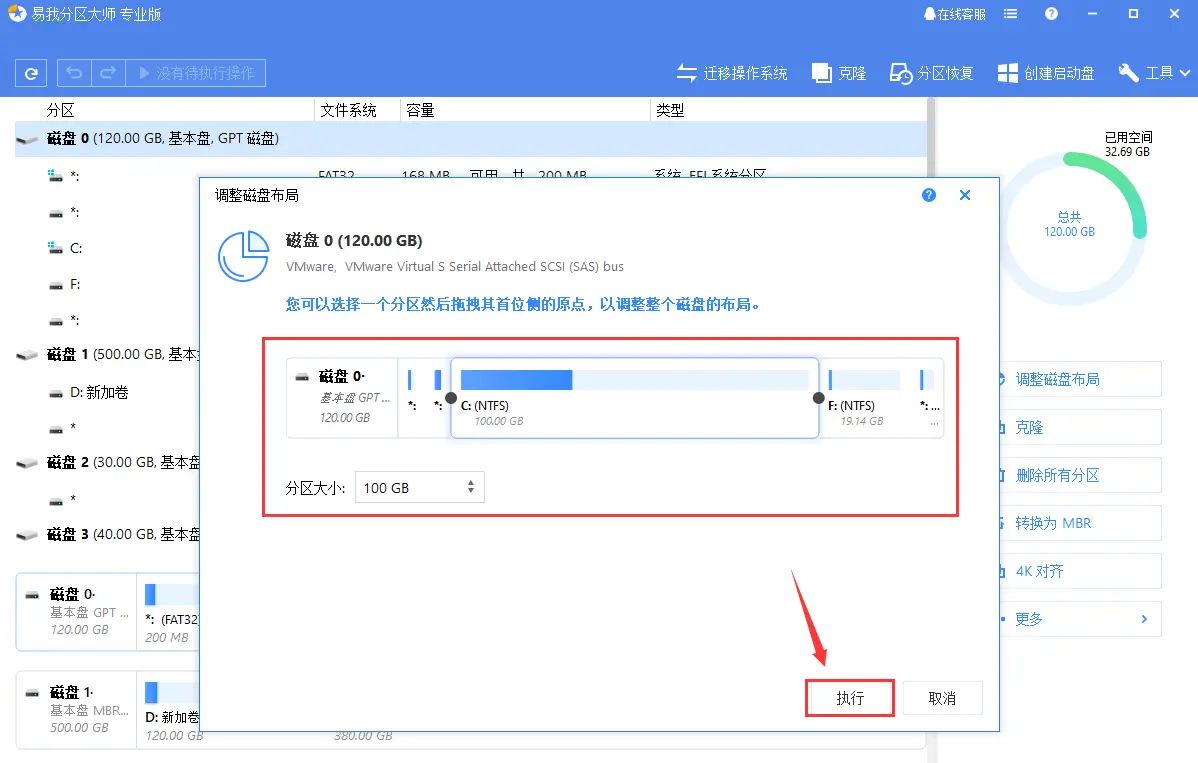
Task: Open the 4K对齐 sidebar option
Action: pos(1080,571)
